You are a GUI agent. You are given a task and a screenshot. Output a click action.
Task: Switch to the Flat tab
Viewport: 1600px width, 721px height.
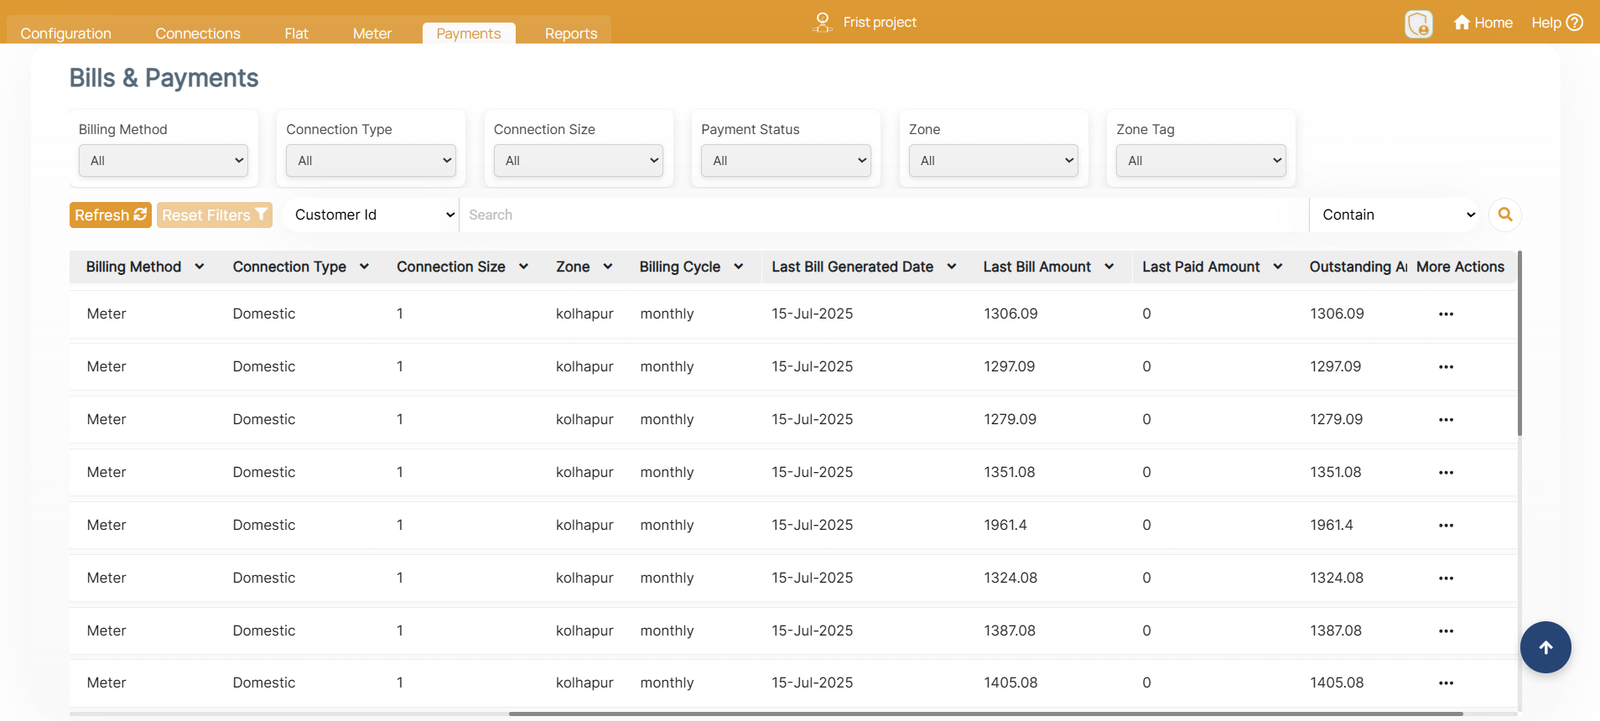296,33
